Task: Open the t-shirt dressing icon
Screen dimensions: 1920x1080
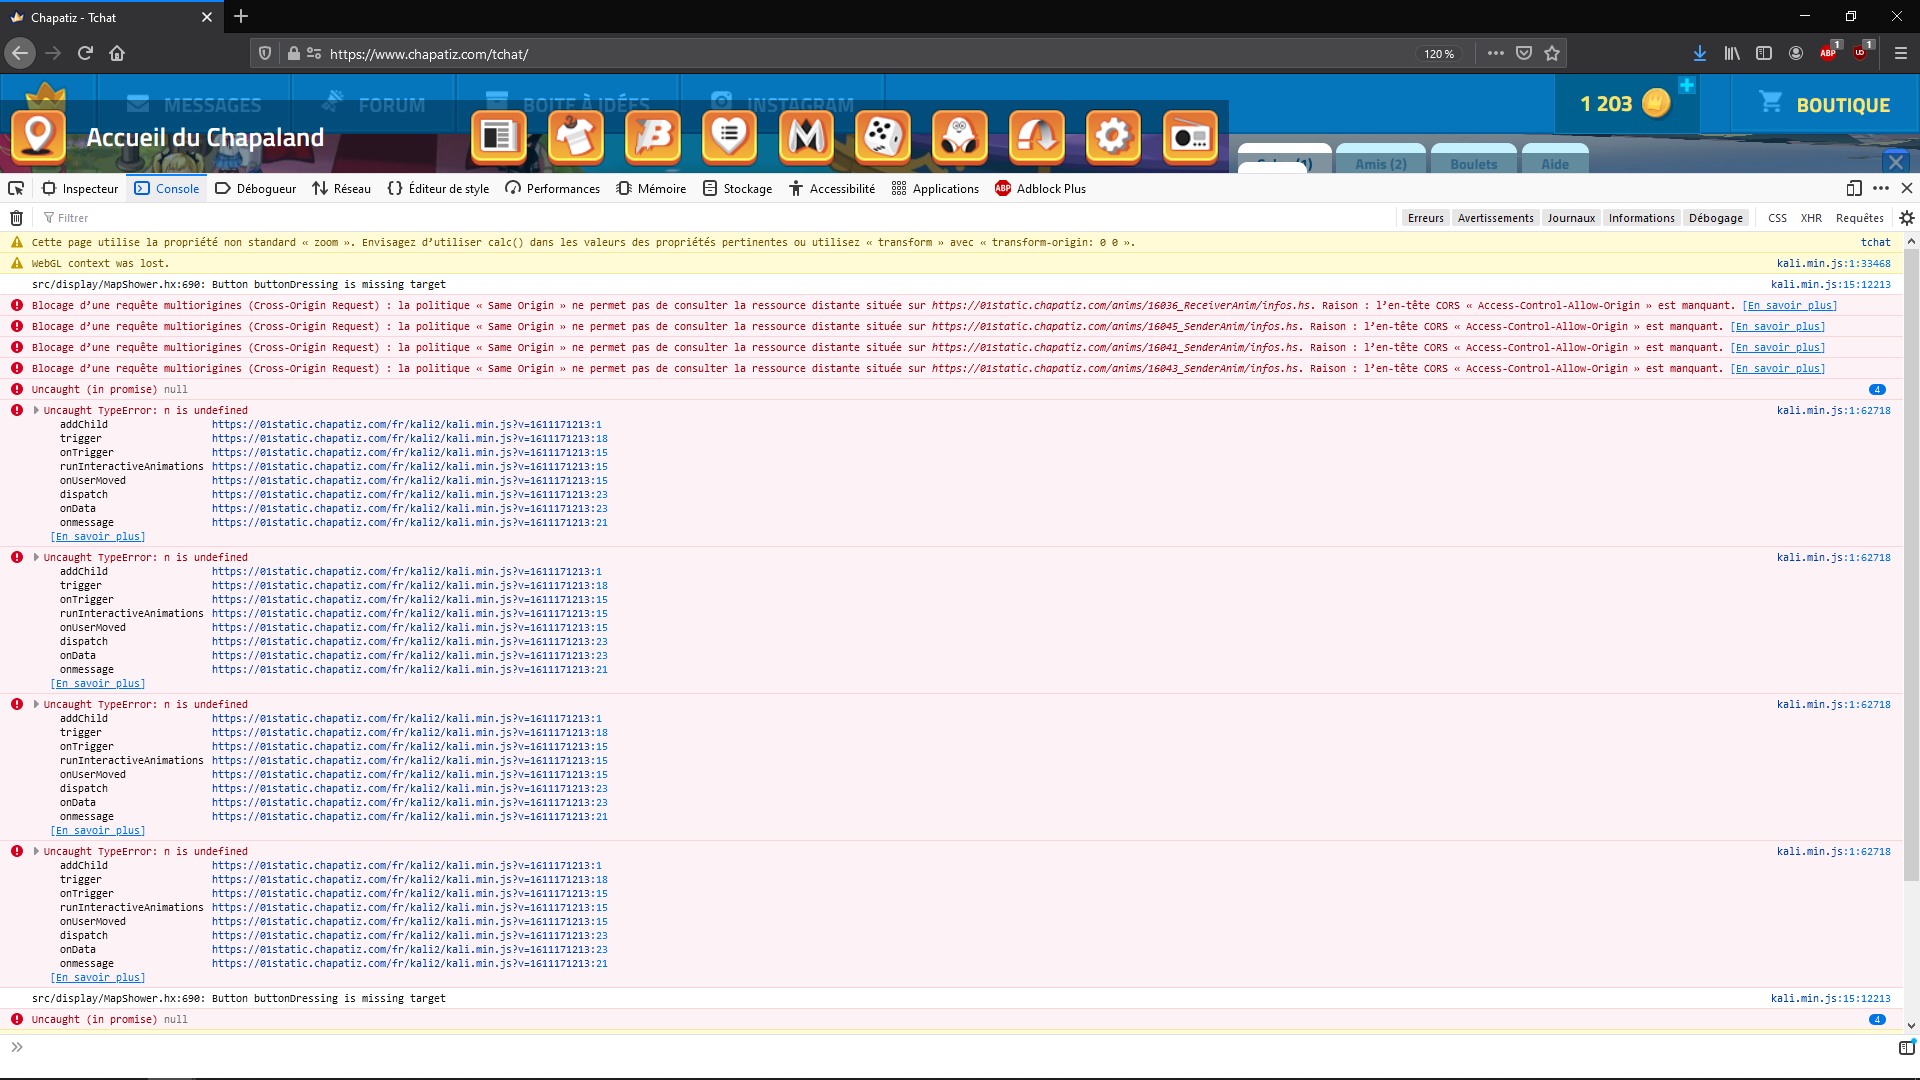Action: (x=575, y=136)
